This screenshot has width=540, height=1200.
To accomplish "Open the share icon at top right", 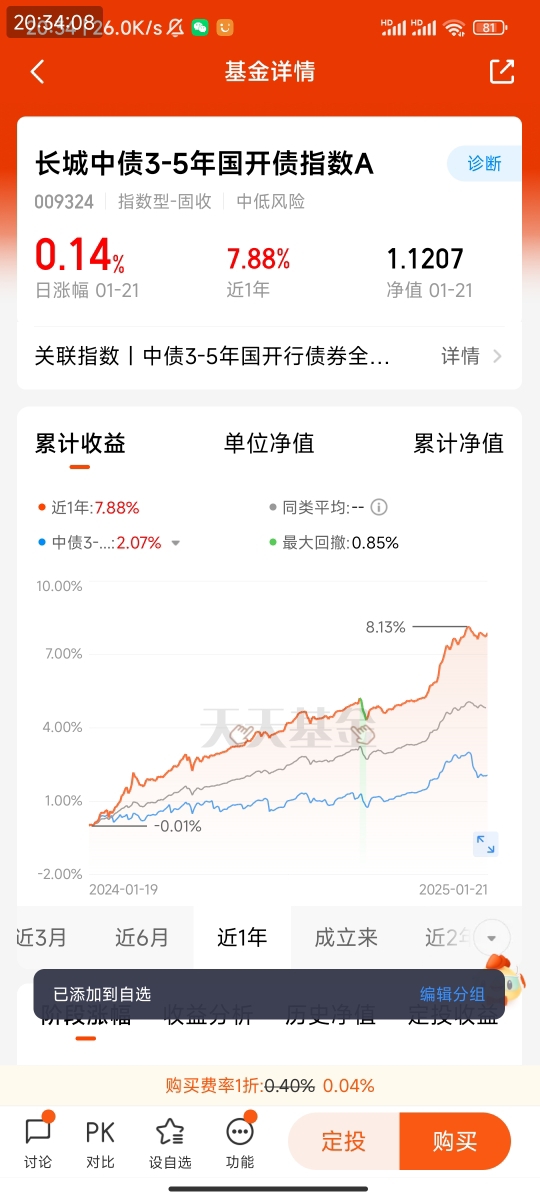I will point(501,71).
